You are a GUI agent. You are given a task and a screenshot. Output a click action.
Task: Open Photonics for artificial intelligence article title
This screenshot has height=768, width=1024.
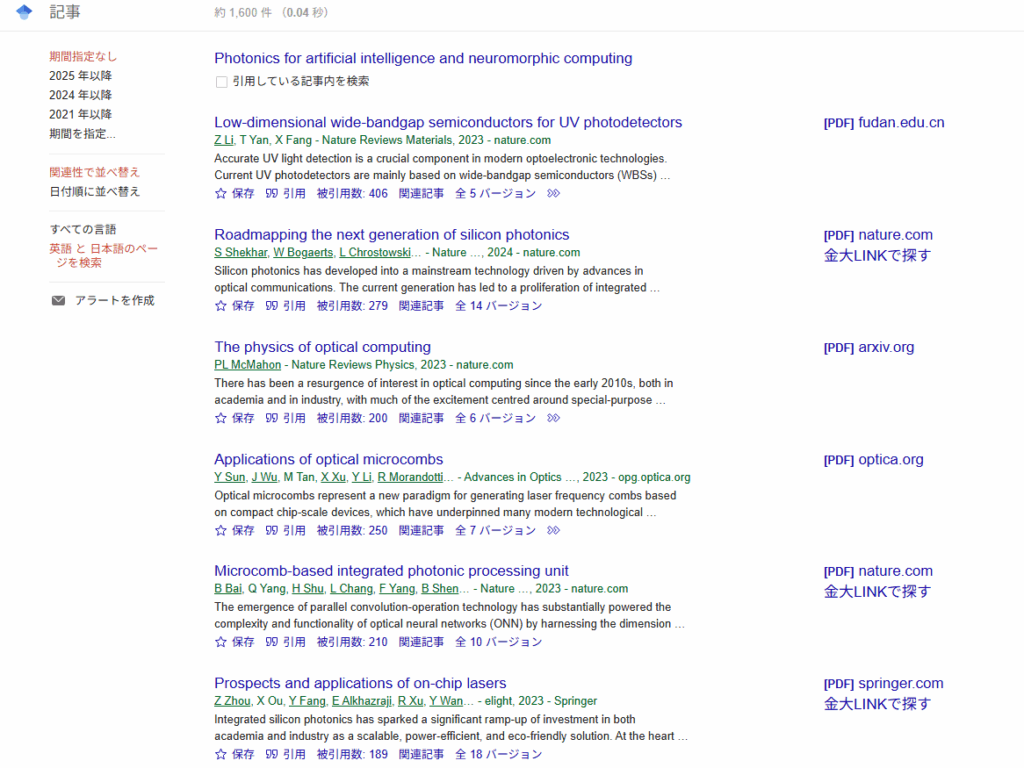pos(423,58)
